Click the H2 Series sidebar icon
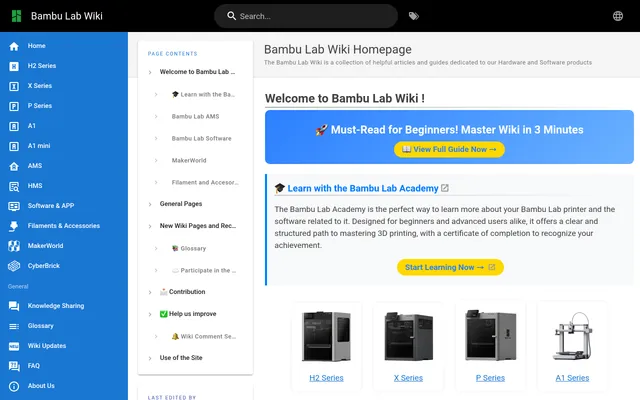Image resolution: width=640 pixels, height=400 pixels. (x=14, y=66)
